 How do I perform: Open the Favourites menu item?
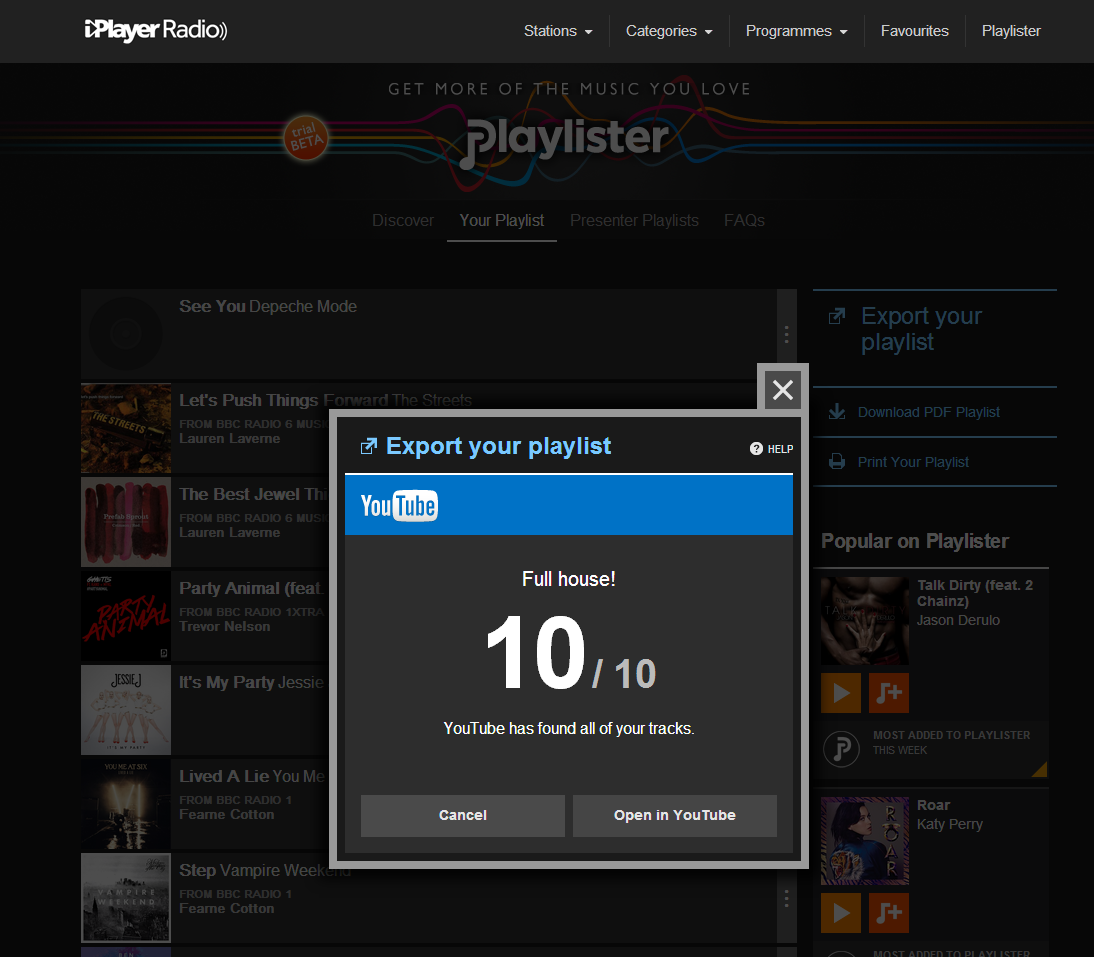915,31
